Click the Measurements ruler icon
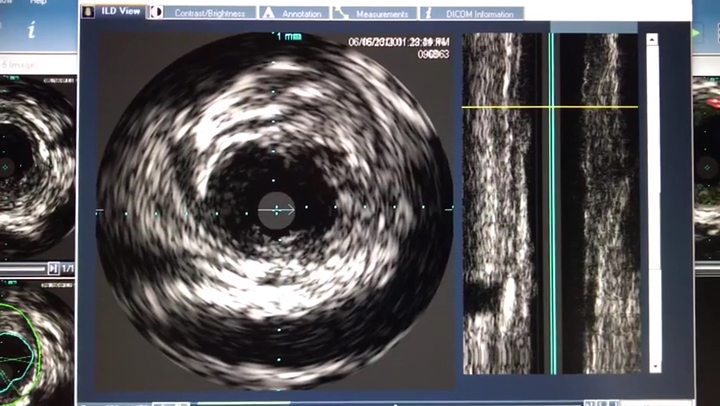The image size is (720, 406). [x=341, y=13]
